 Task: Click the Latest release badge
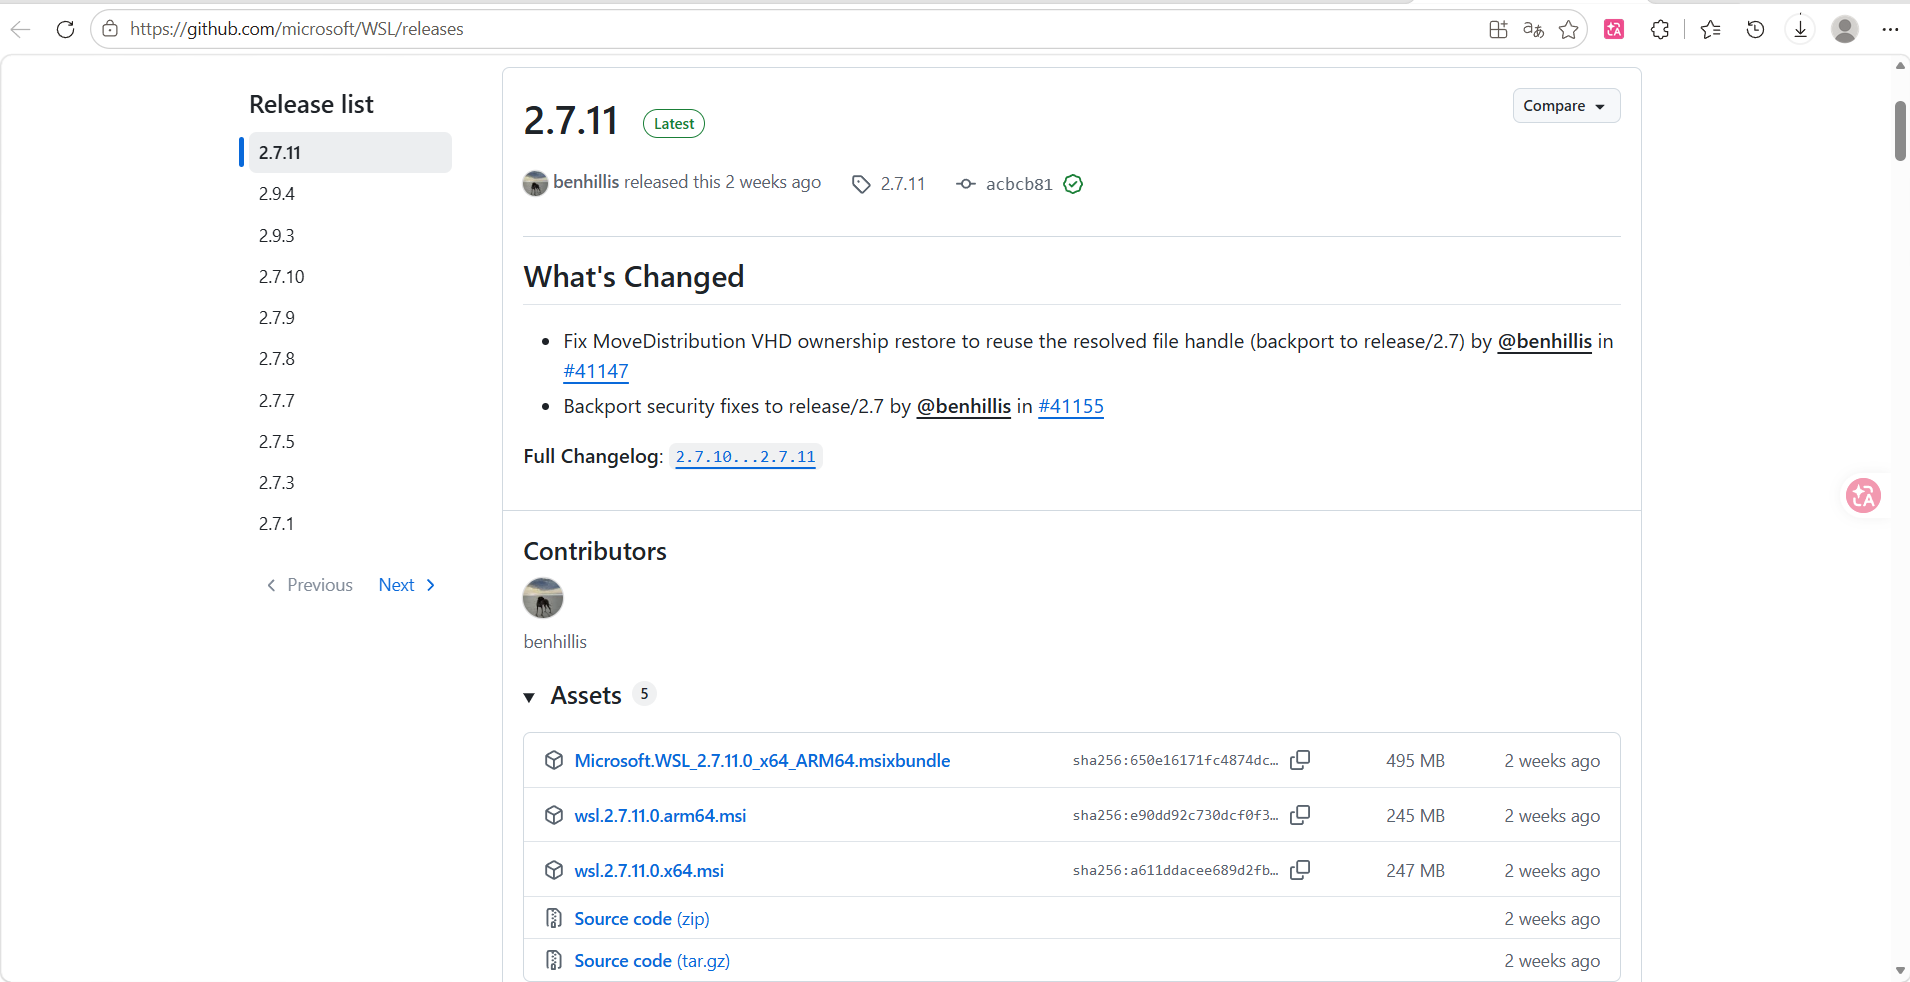click(x=674, y=124)
